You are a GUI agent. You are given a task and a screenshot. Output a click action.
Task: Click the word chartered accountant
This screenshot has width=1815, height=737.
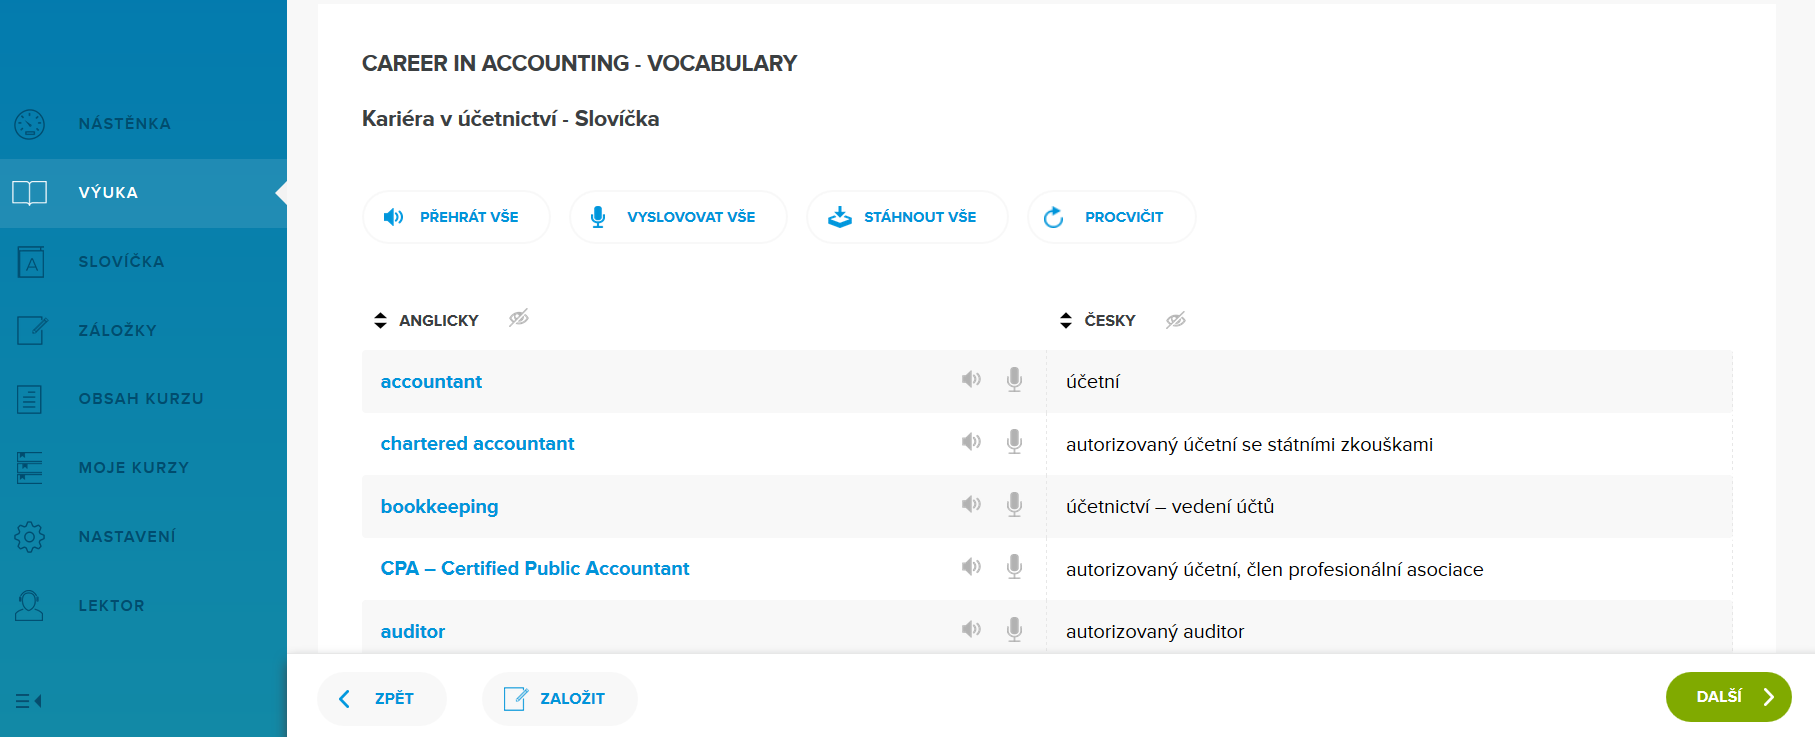477,443
